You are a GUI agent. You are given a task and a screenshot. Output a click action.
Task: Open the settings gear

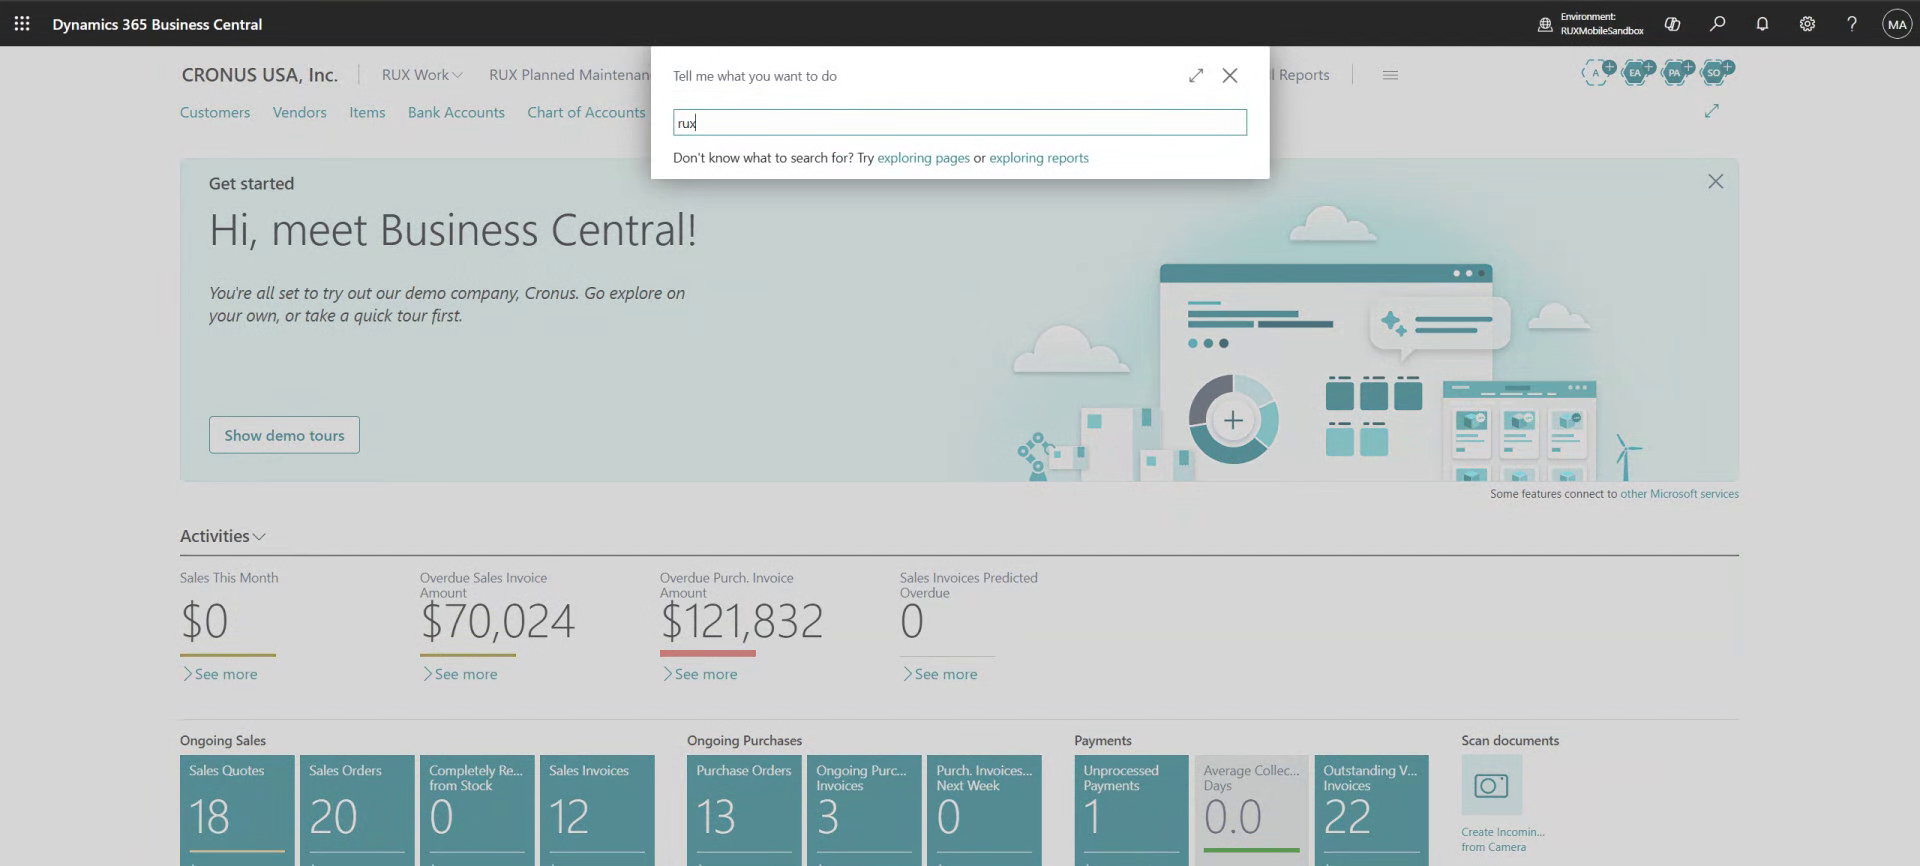pyautogui.click(x=1807, y=24)
